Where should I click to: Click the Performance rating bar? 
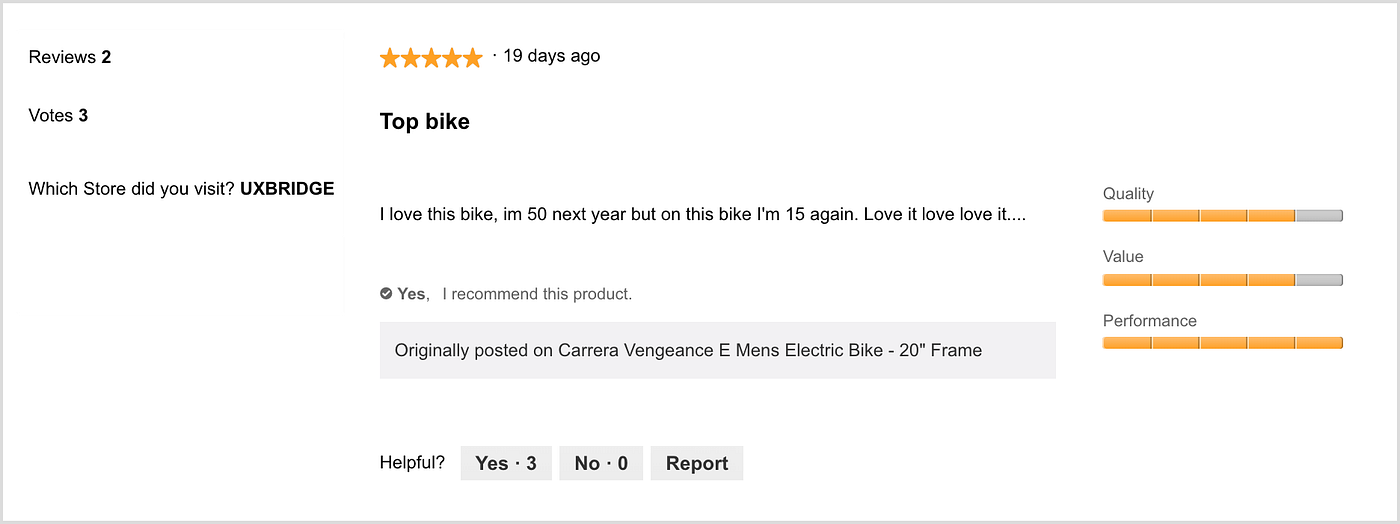1222,343
